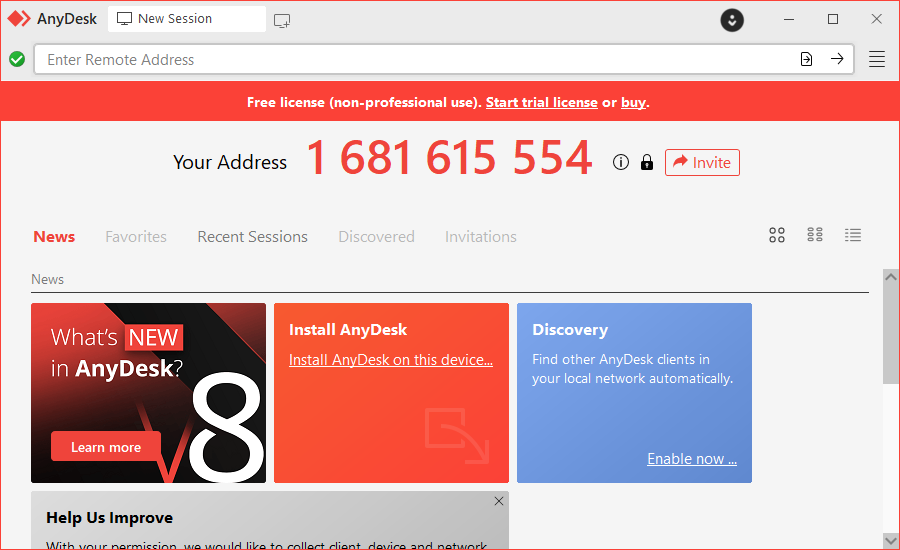Open the hamburger main menu
900x550 pixels.
click(876, 59)
